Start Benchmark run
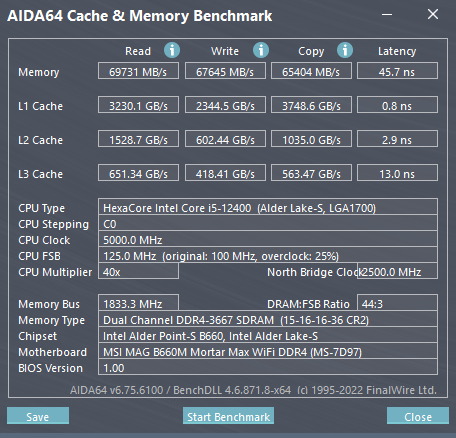Screen dimensions: 456x438 [x=228, y=416]
